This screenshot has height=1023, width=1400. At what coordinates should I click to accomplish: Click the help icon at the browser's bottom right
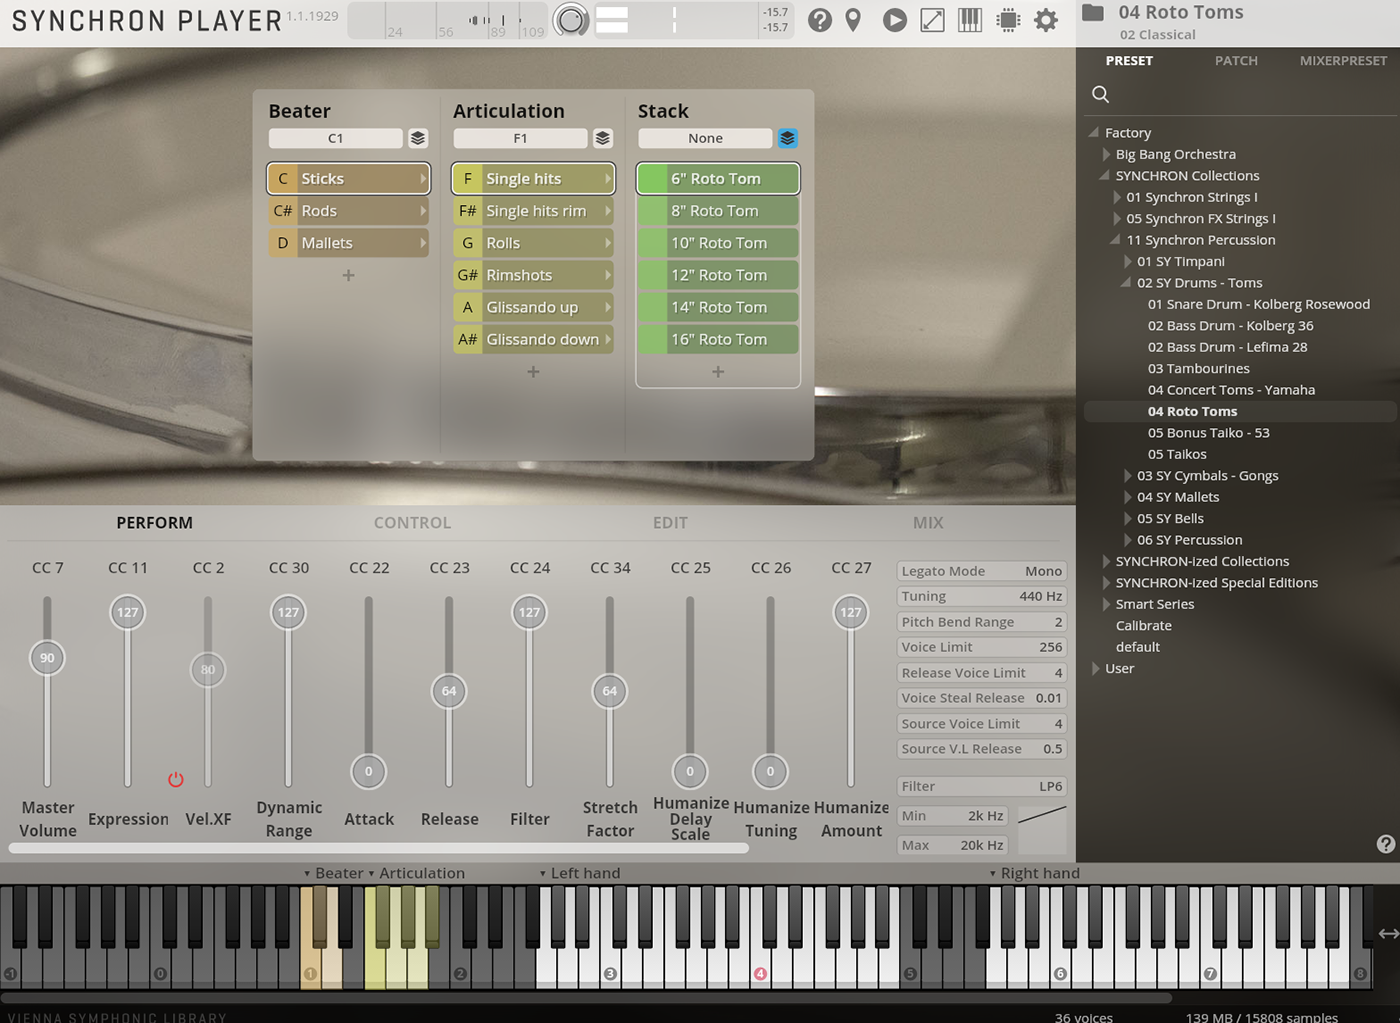pos(1386,844)
